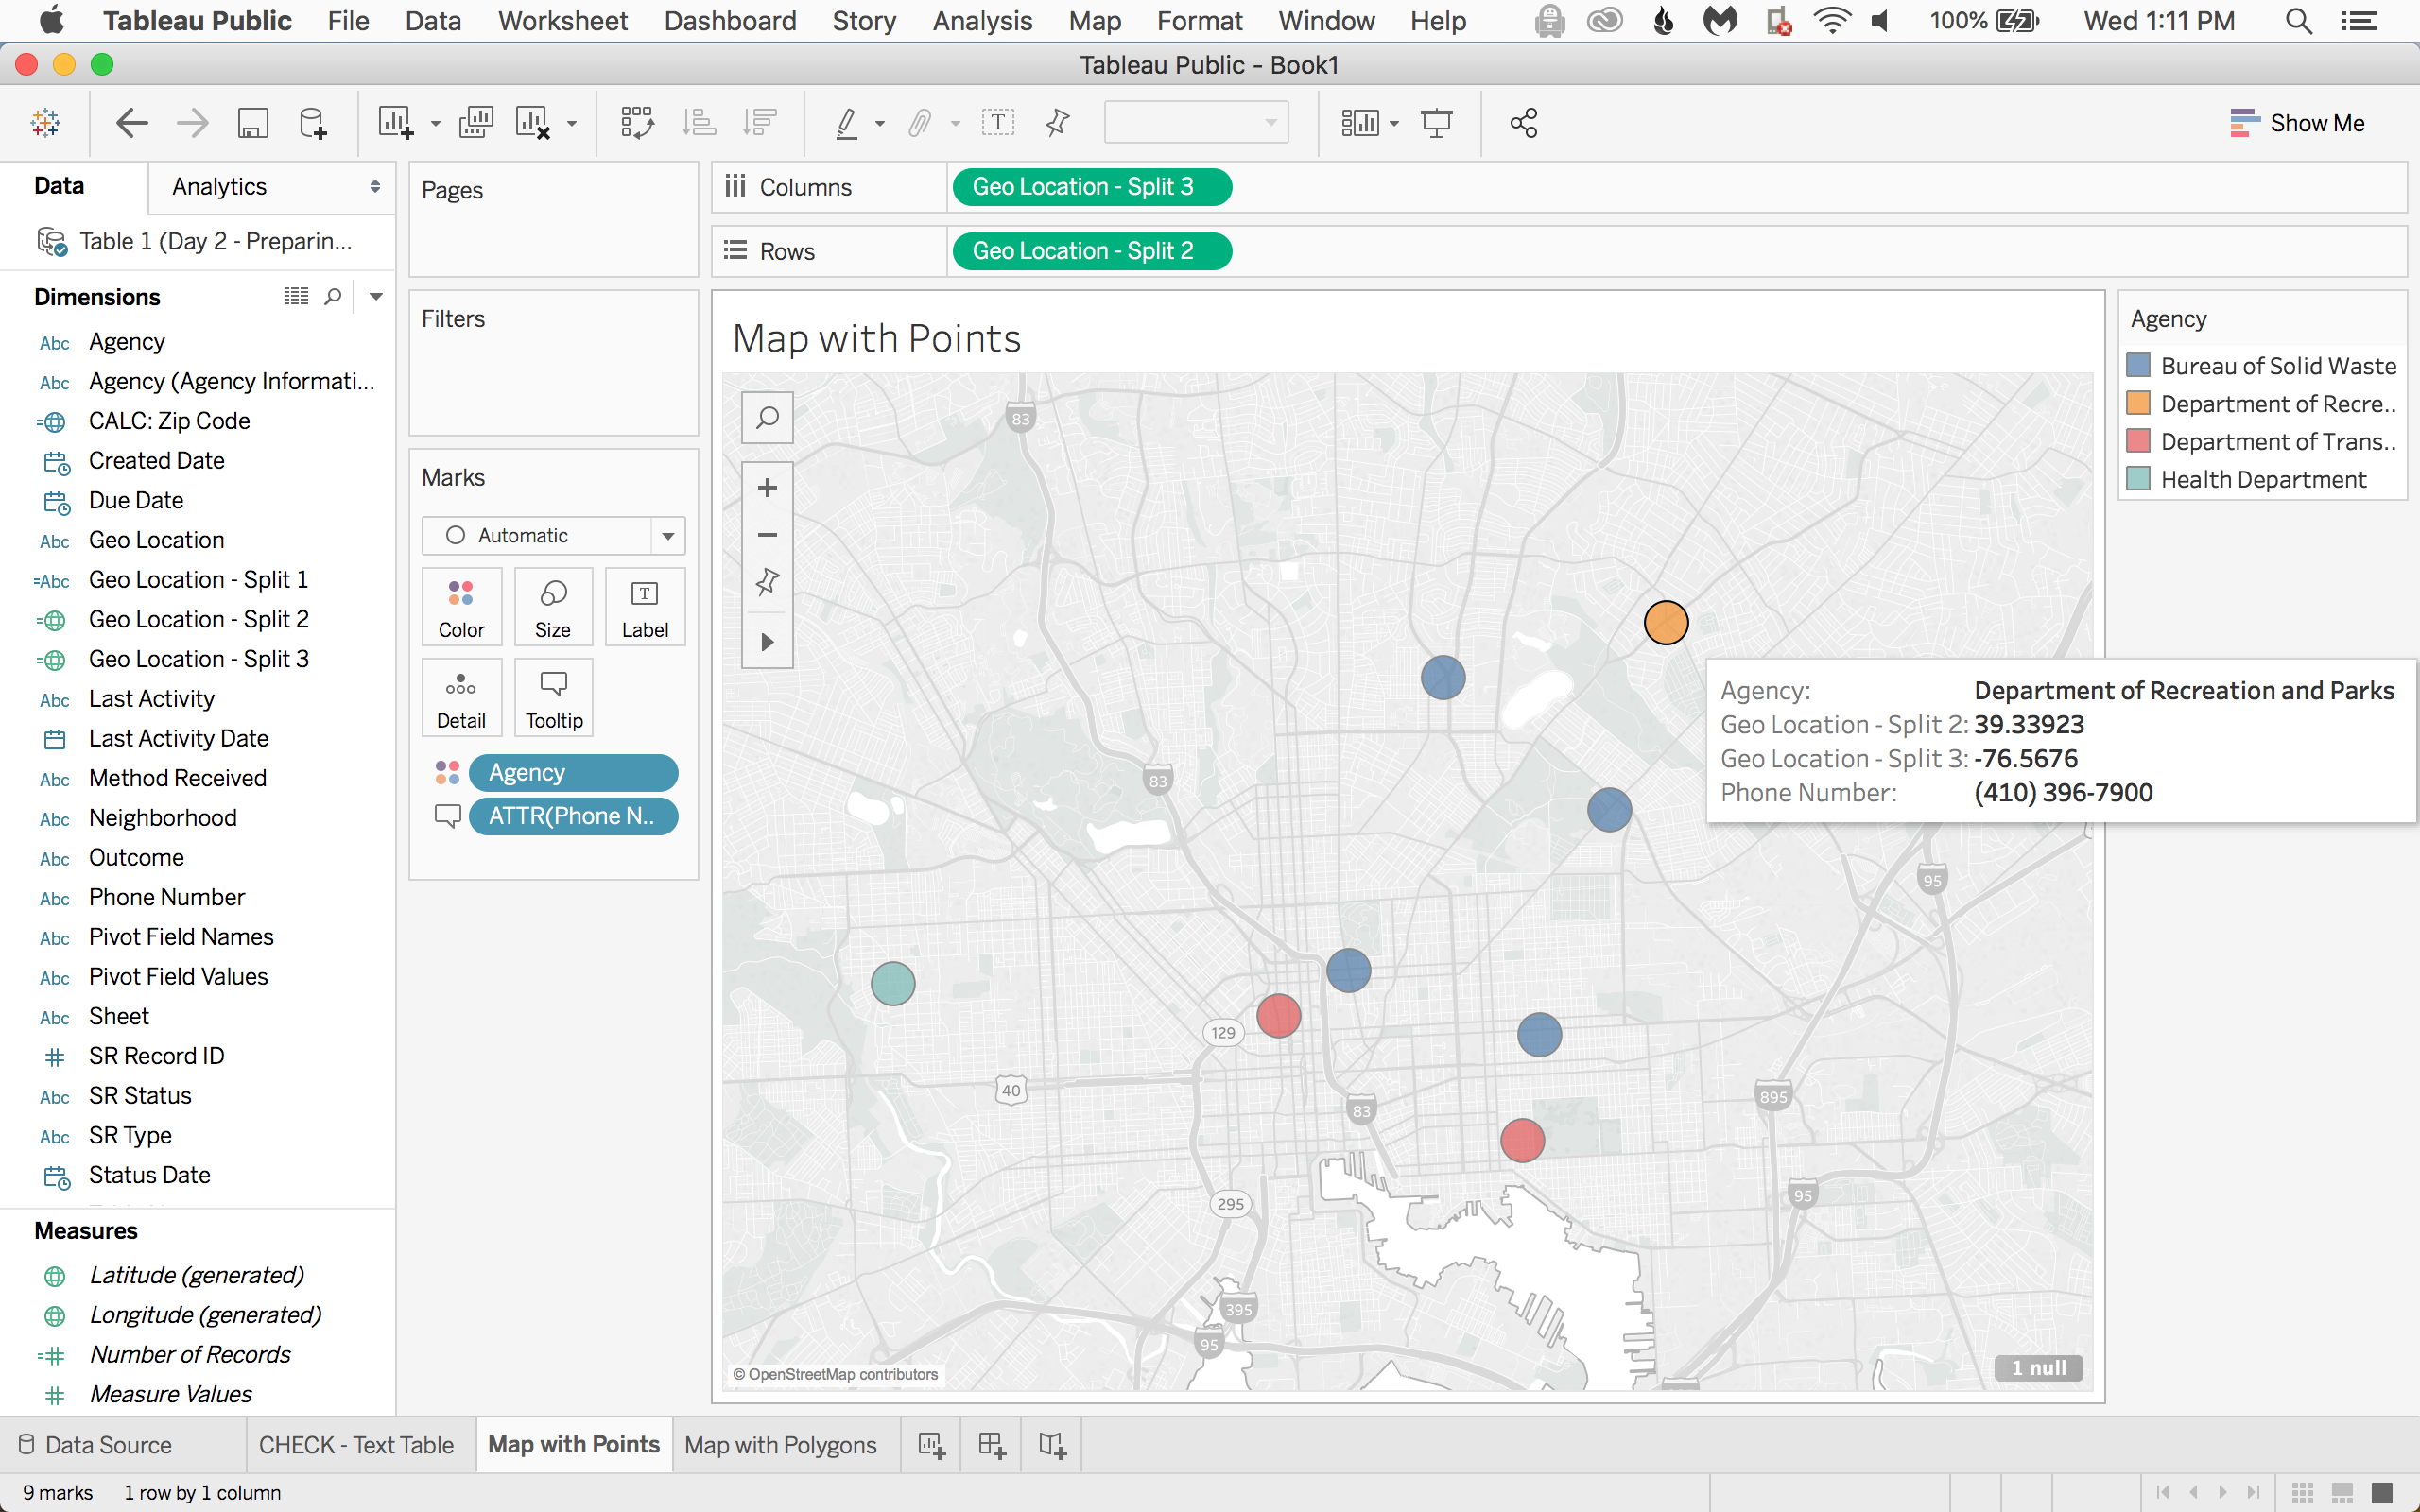Open the Analytics pane dropdown

coord(375,187)
